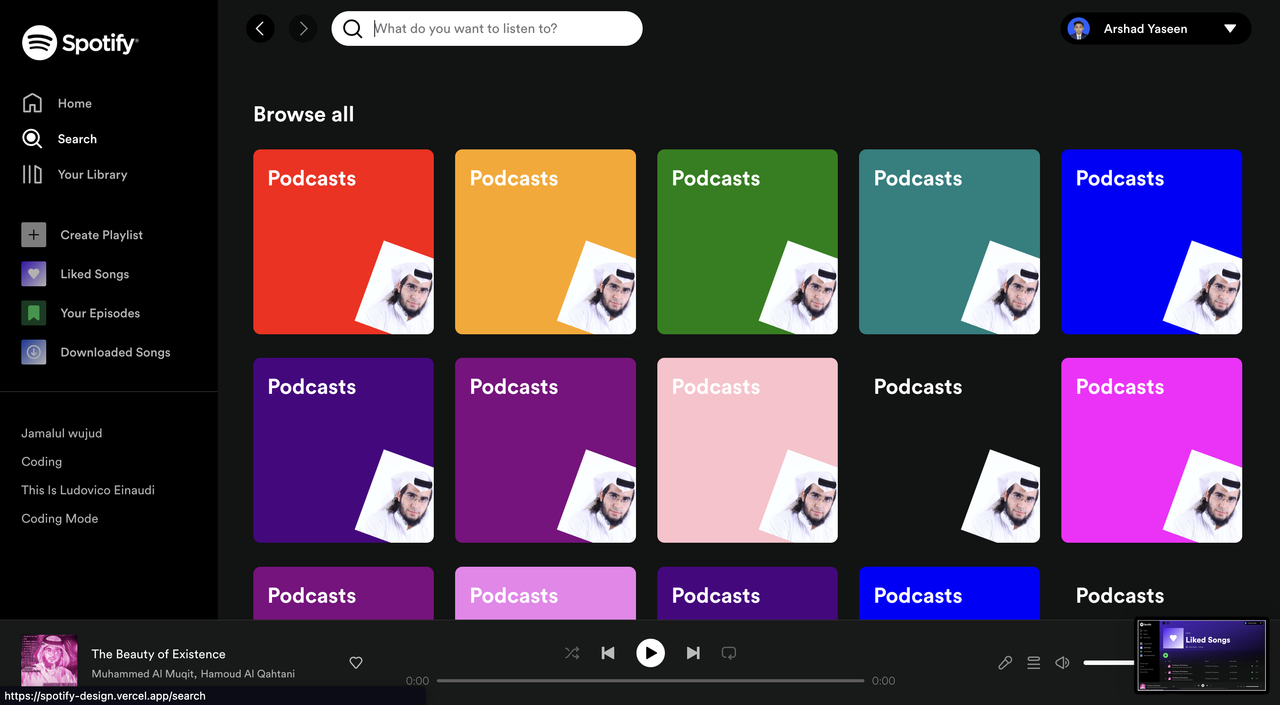Skip to next track
The height and width of the screenshot is (705, 1280).
(693, 653)
